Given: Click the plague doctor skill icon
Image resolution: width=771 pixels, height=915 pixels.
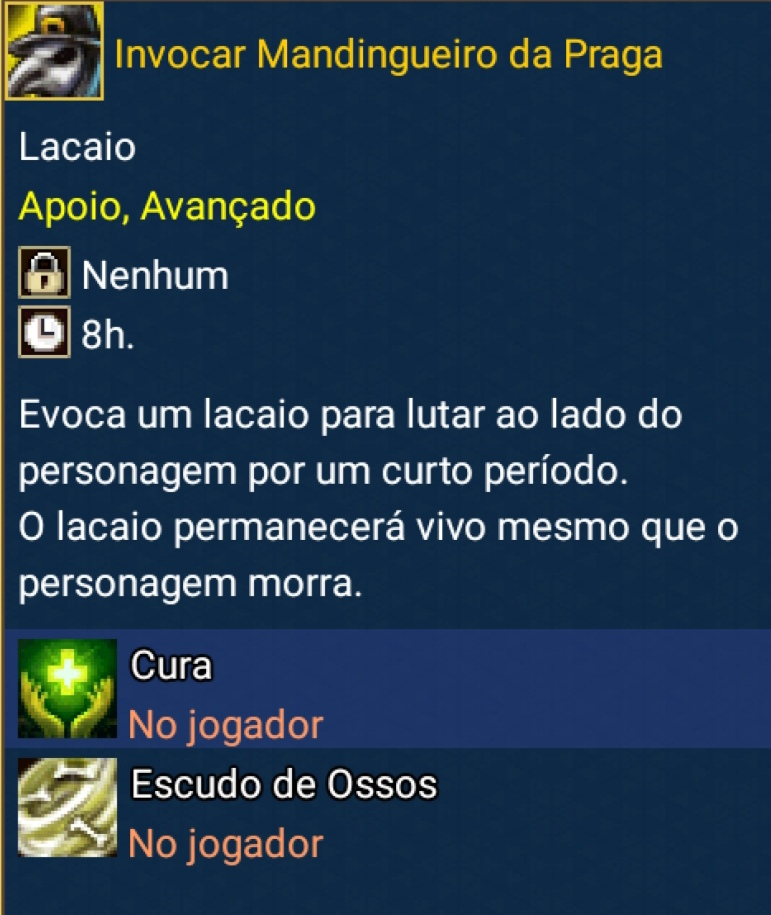Looking at the screenshot, I should [x=54, y=51].
